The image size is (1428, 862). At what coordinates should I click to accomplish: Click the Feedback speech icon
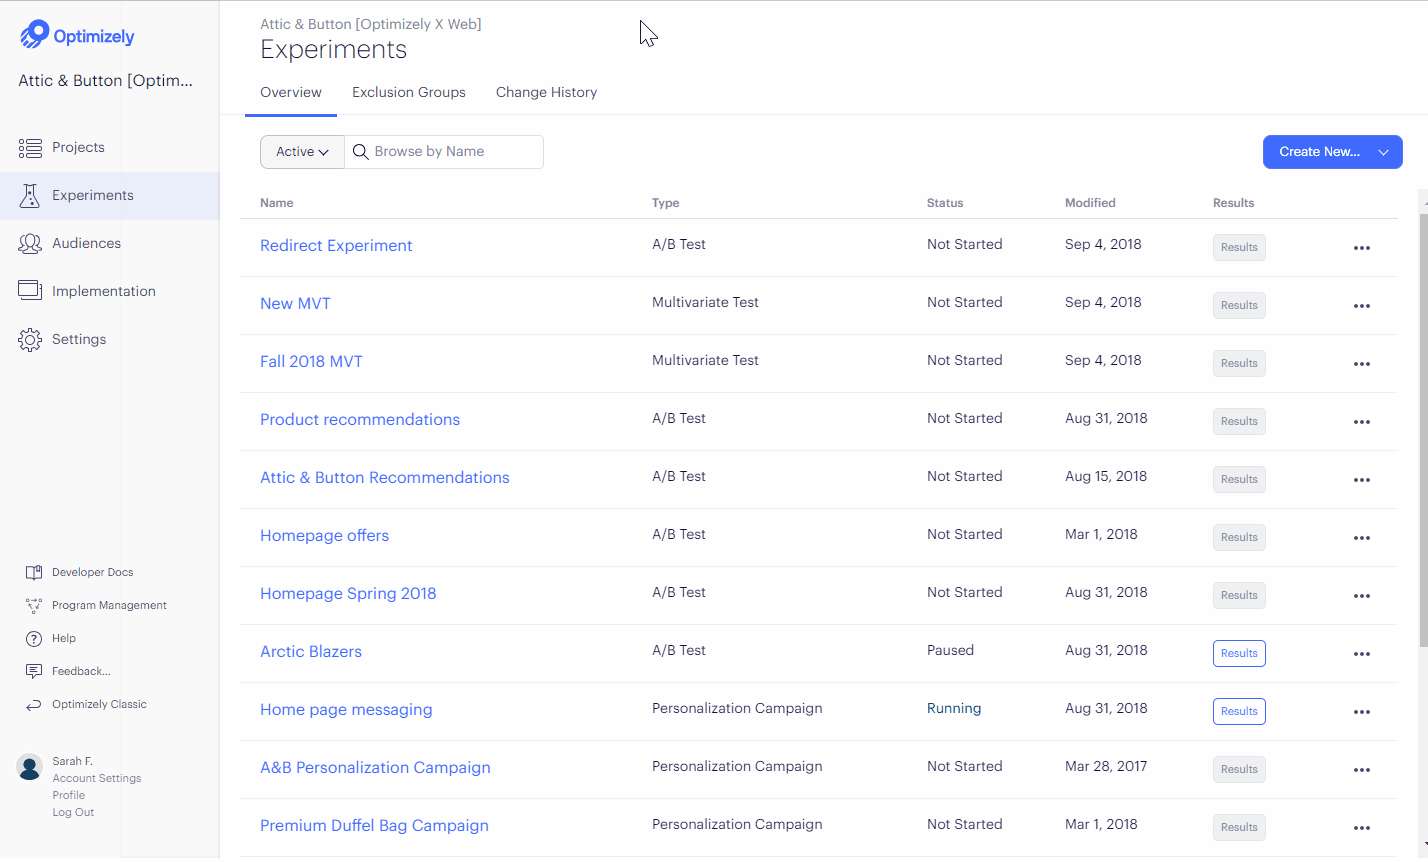click(x=34, y=671)
